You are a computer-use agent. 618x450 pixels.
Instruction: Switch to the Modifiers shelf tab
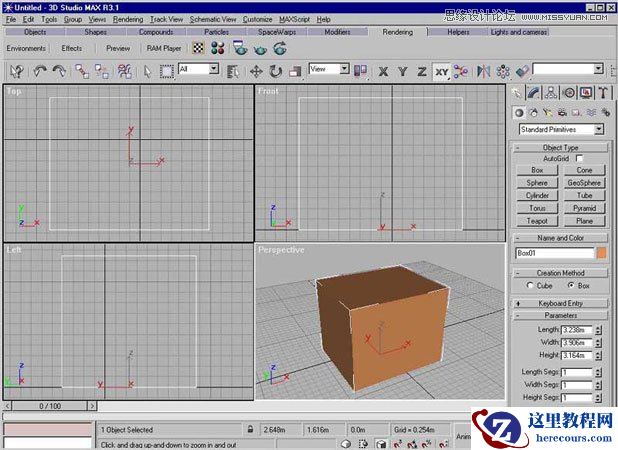[x=337, y=32]
